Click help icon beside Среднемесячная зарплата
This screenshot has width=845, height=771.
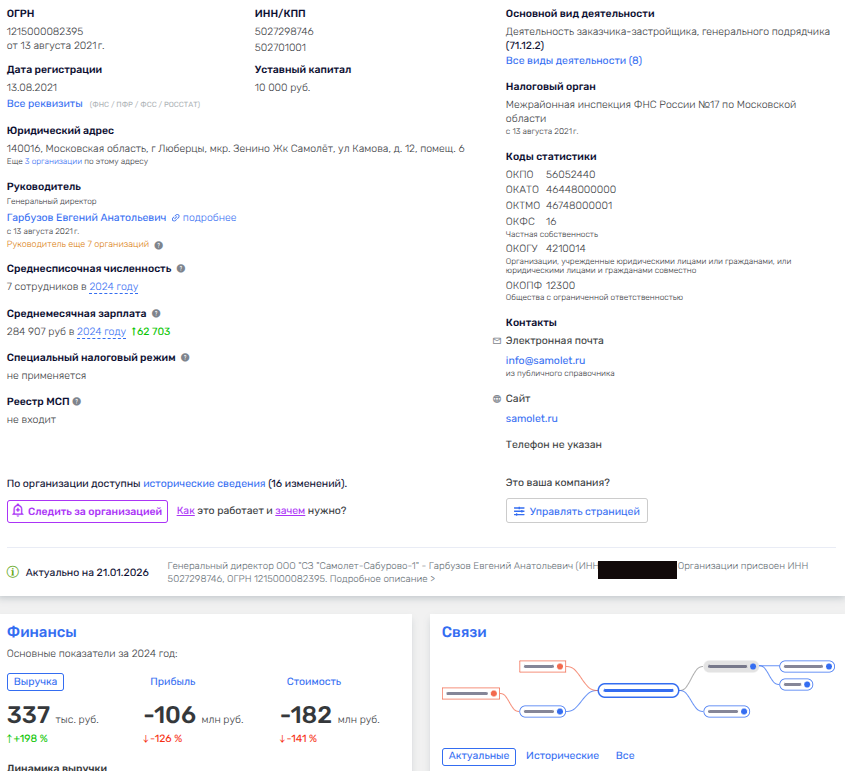(156, 314)
